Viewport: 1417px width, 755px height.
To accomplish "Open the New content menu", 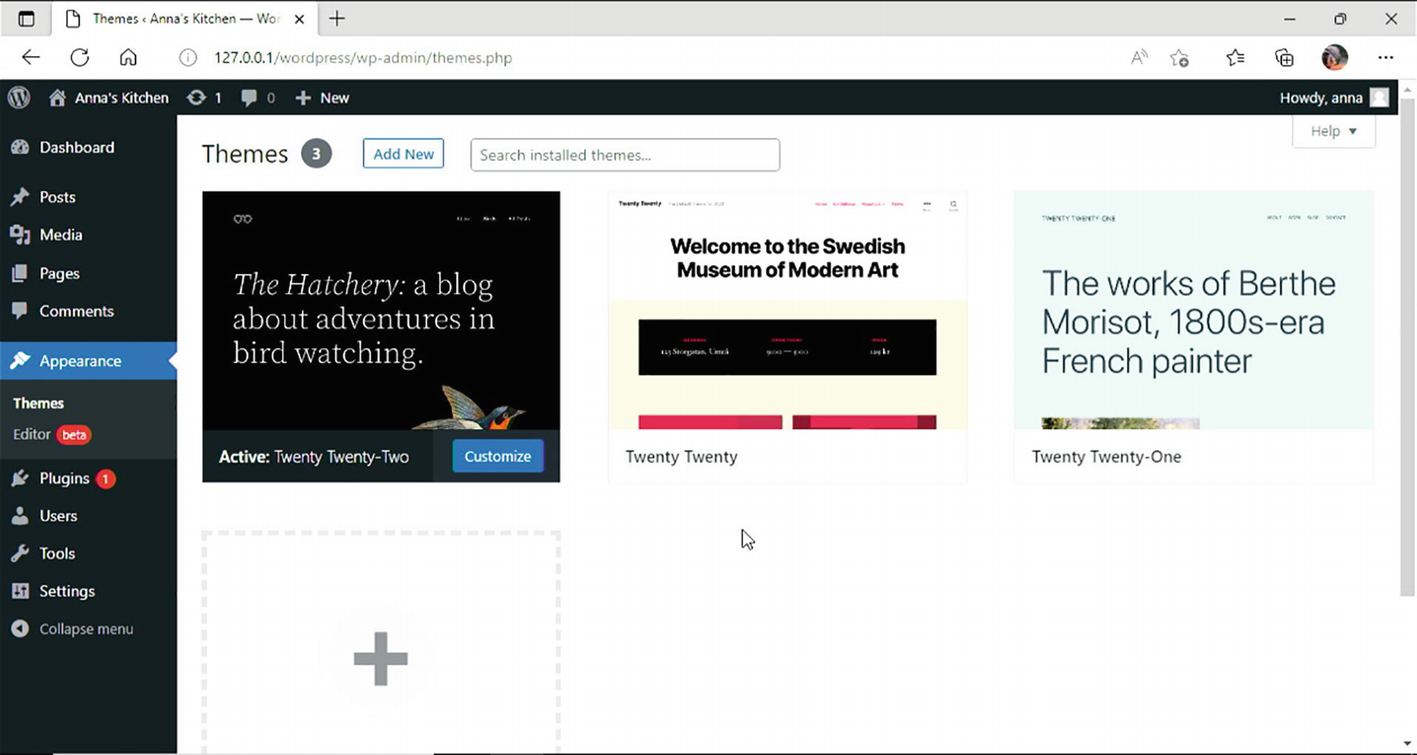I will pyautogui.click(x=323, y=97).
